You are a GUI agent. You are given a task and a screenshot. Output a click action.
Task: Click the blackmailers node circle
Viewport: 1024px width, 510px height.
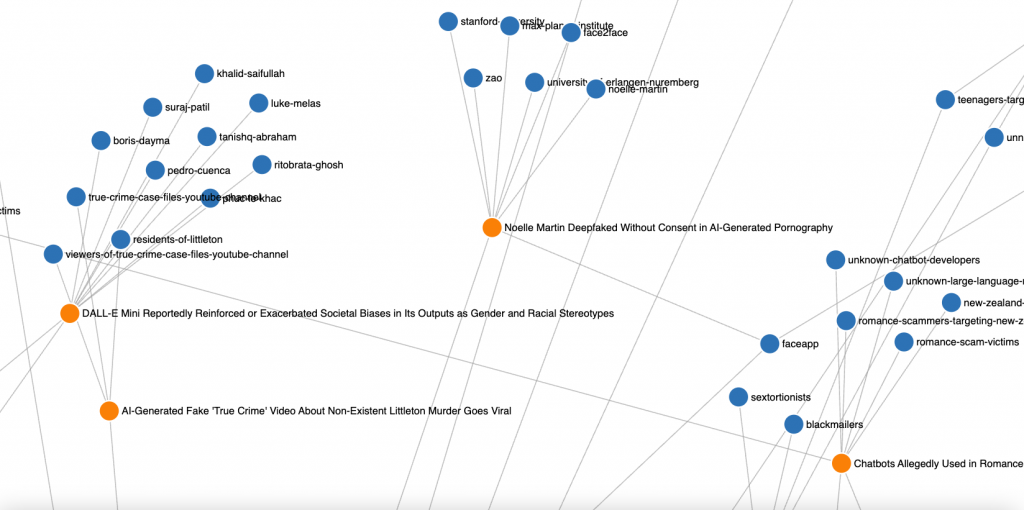click(x=793, y=424)
